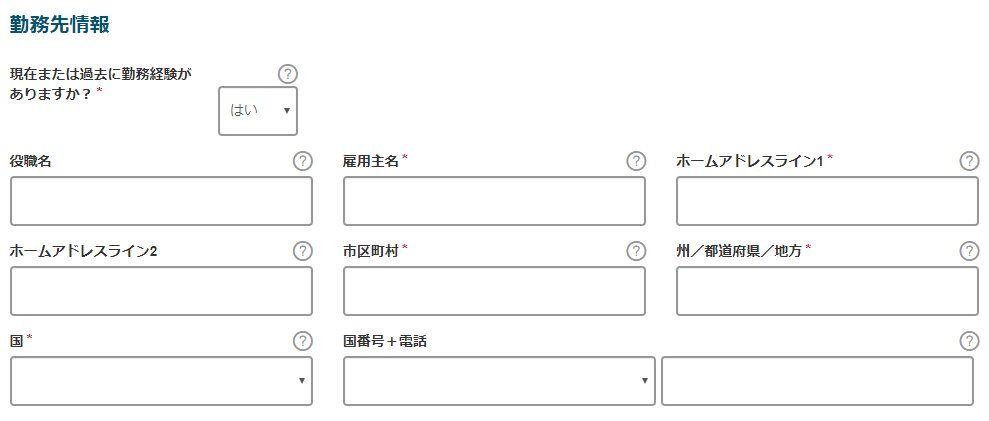Click the 役職名 text field
This screenshot has height=421, width=989.
(x=161, y=201)
